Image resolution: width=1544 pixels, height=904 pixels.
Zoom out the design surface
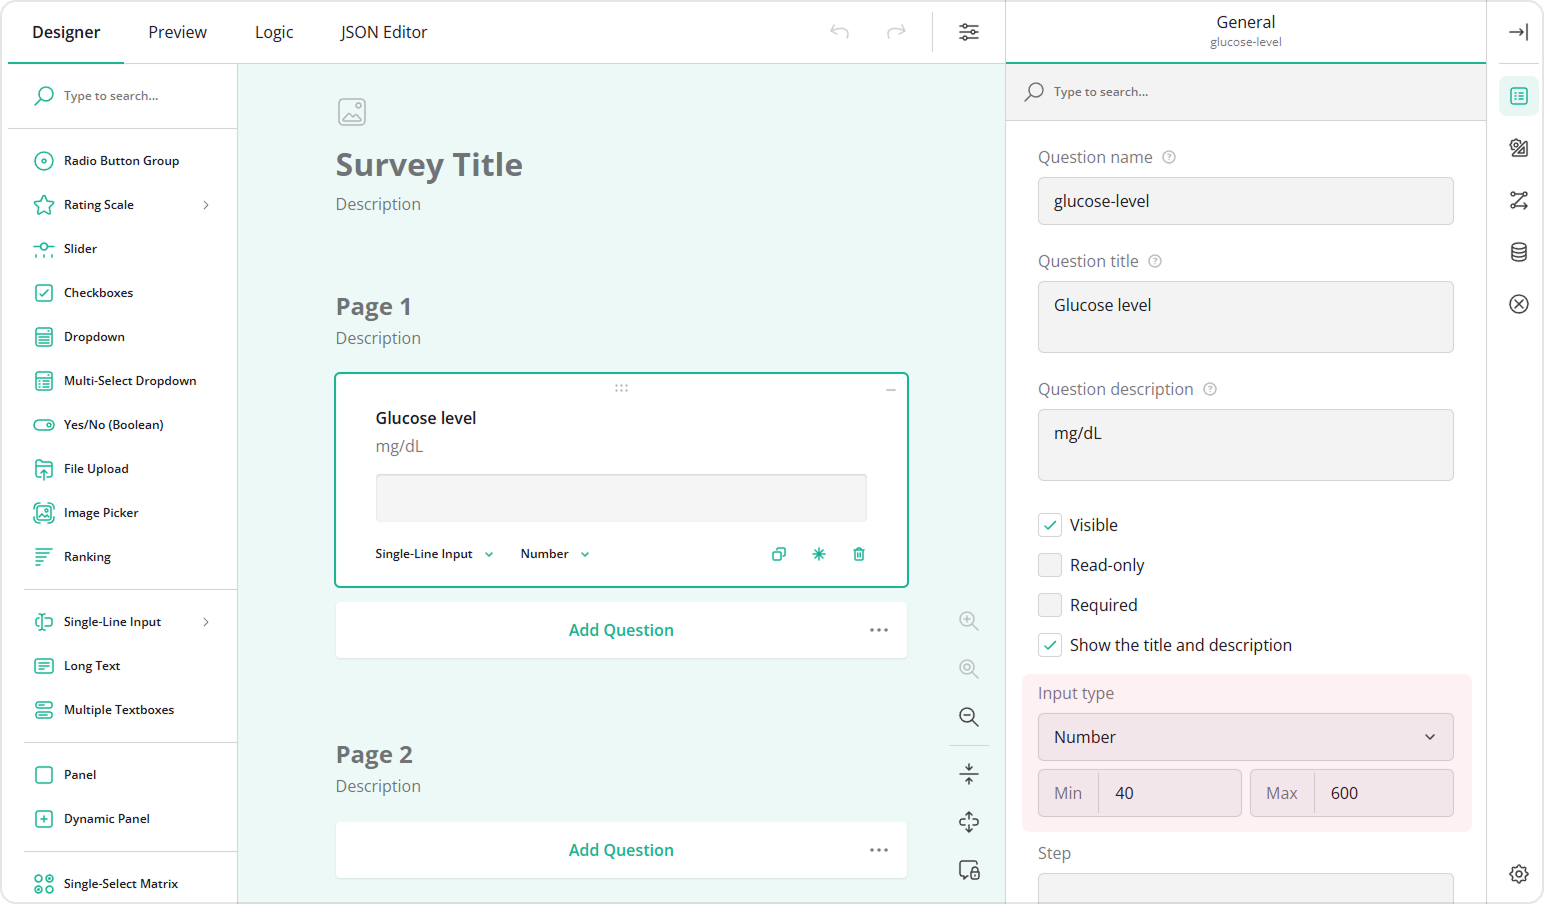coord(968,716)
